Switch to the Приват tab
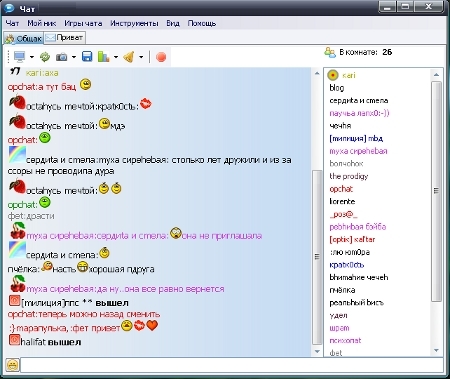 [x=65, y=38]
